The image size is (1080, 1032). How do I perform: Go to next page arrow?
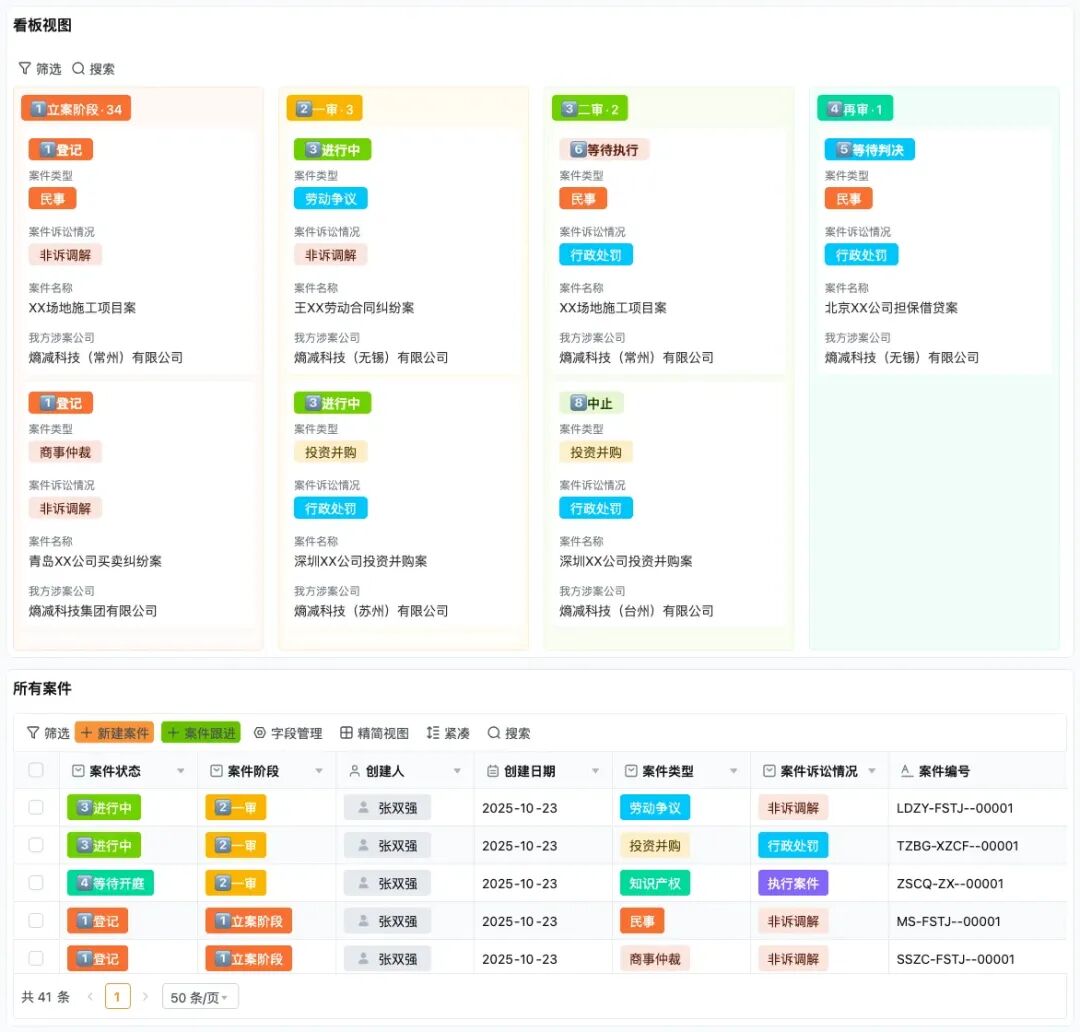tap(145, 996)
